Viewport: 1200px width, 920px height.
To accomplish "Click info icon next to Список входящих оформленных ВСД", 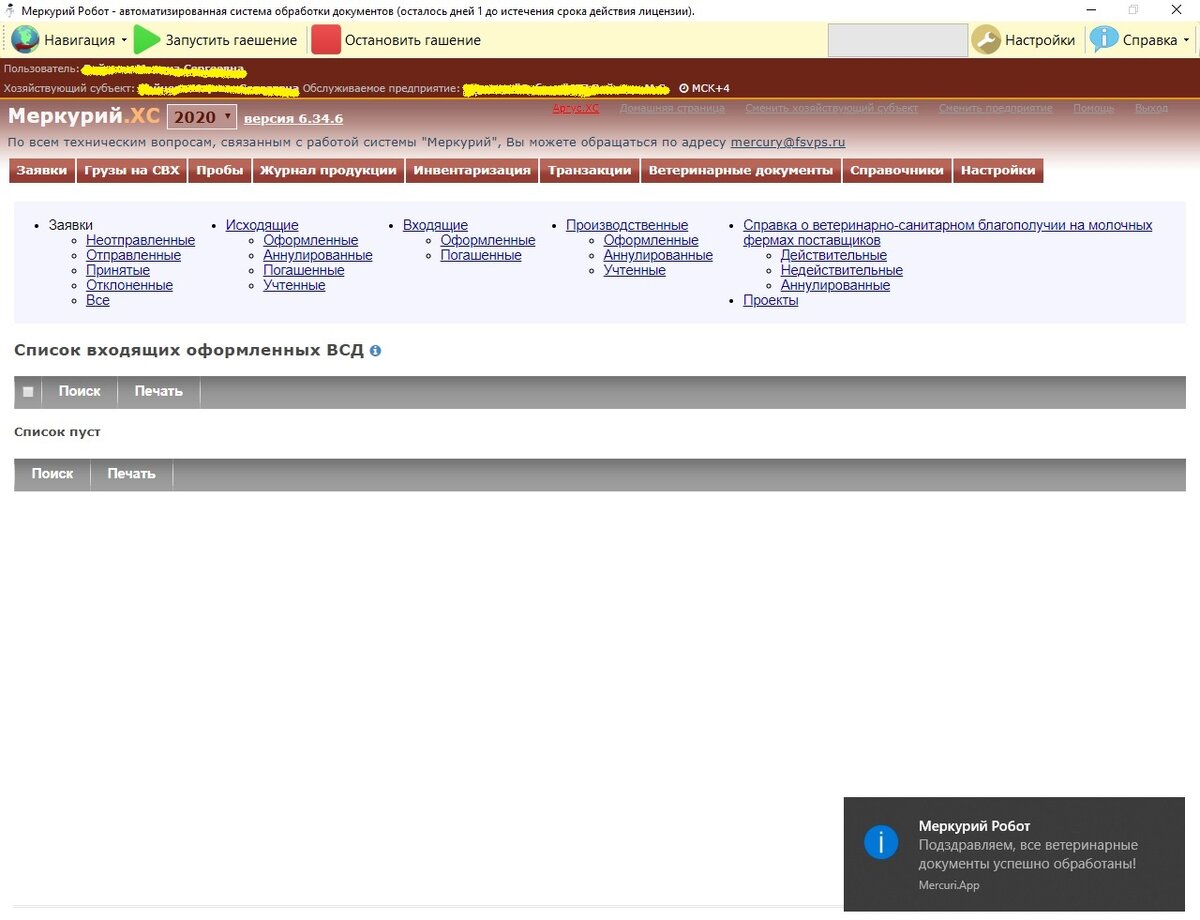I will click(375, 351).
